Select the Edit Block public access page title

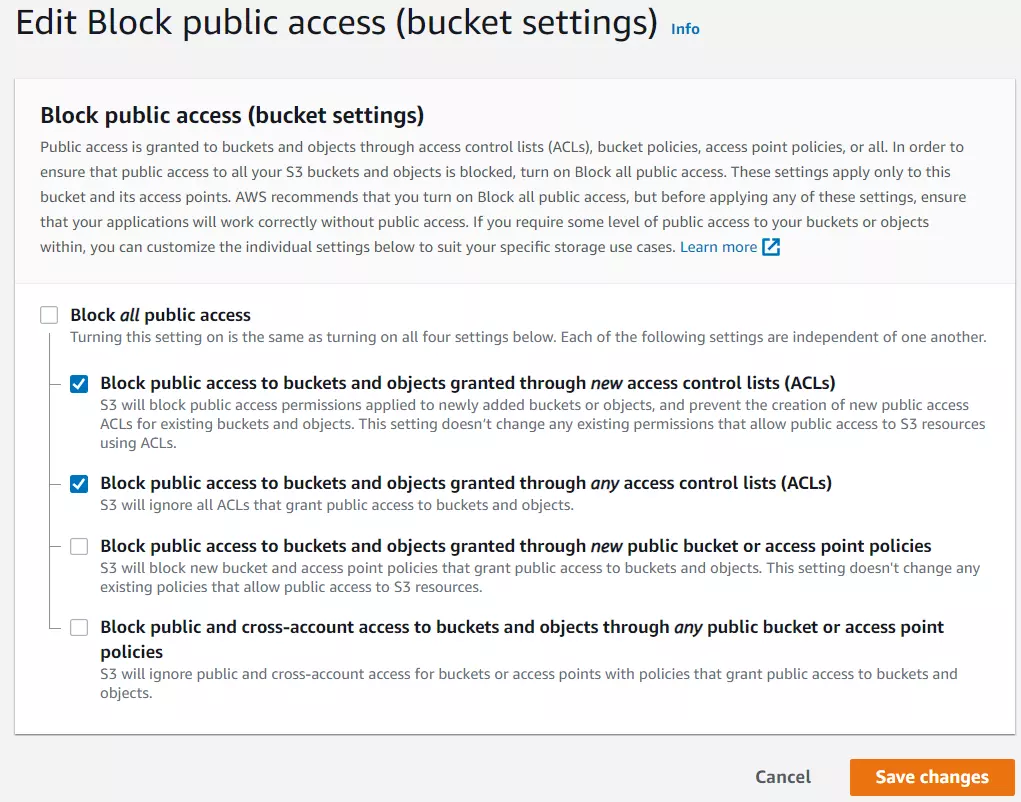[x=337, y=23]
